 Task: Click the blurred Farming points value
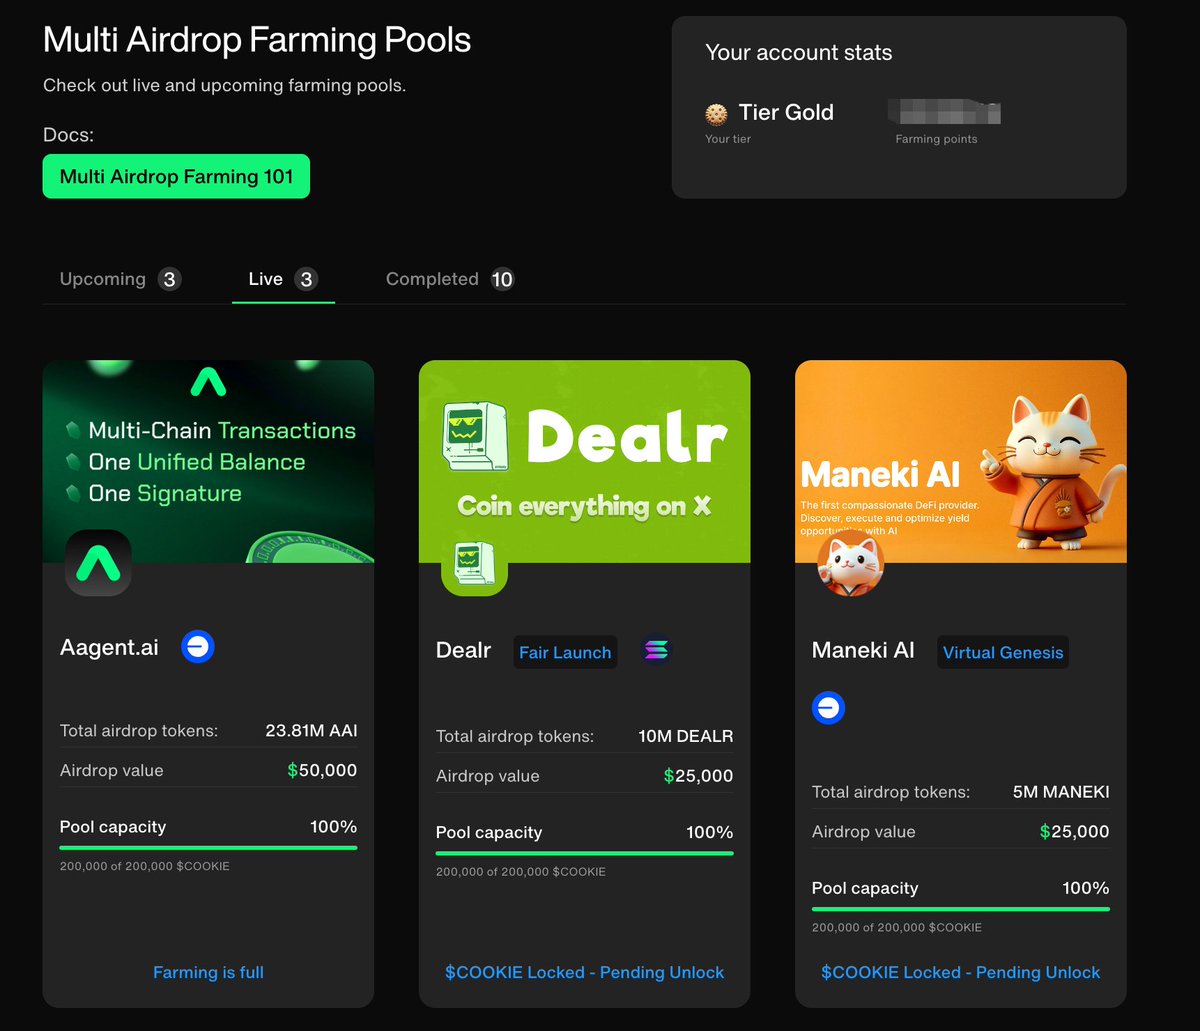[x=943, y=112]
